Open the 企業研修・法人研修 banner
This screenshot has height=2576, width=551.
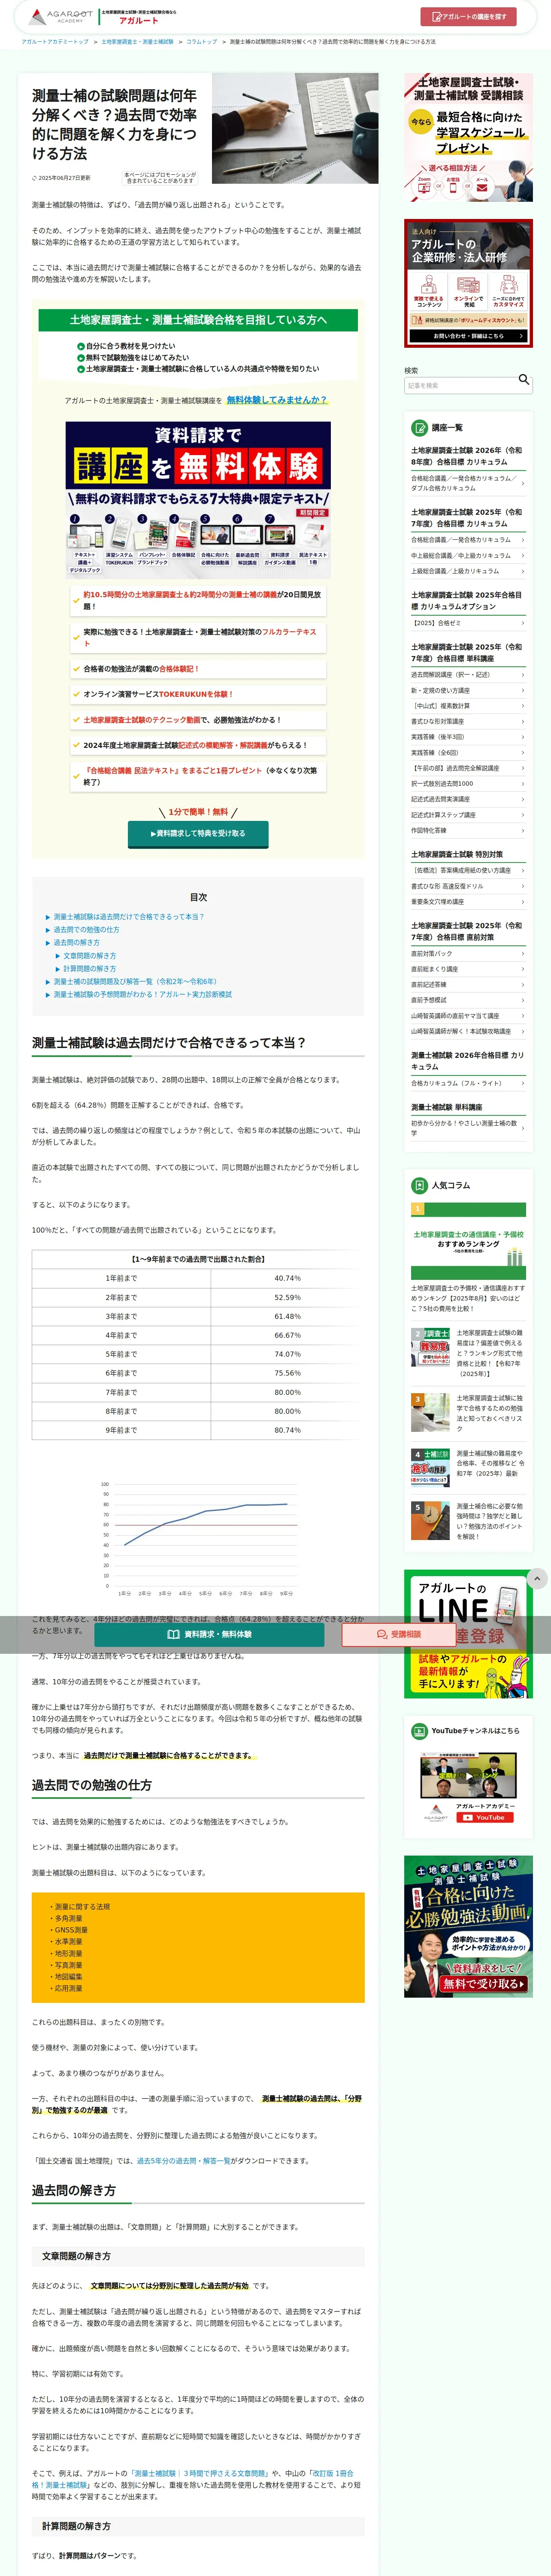coord(468,284)
